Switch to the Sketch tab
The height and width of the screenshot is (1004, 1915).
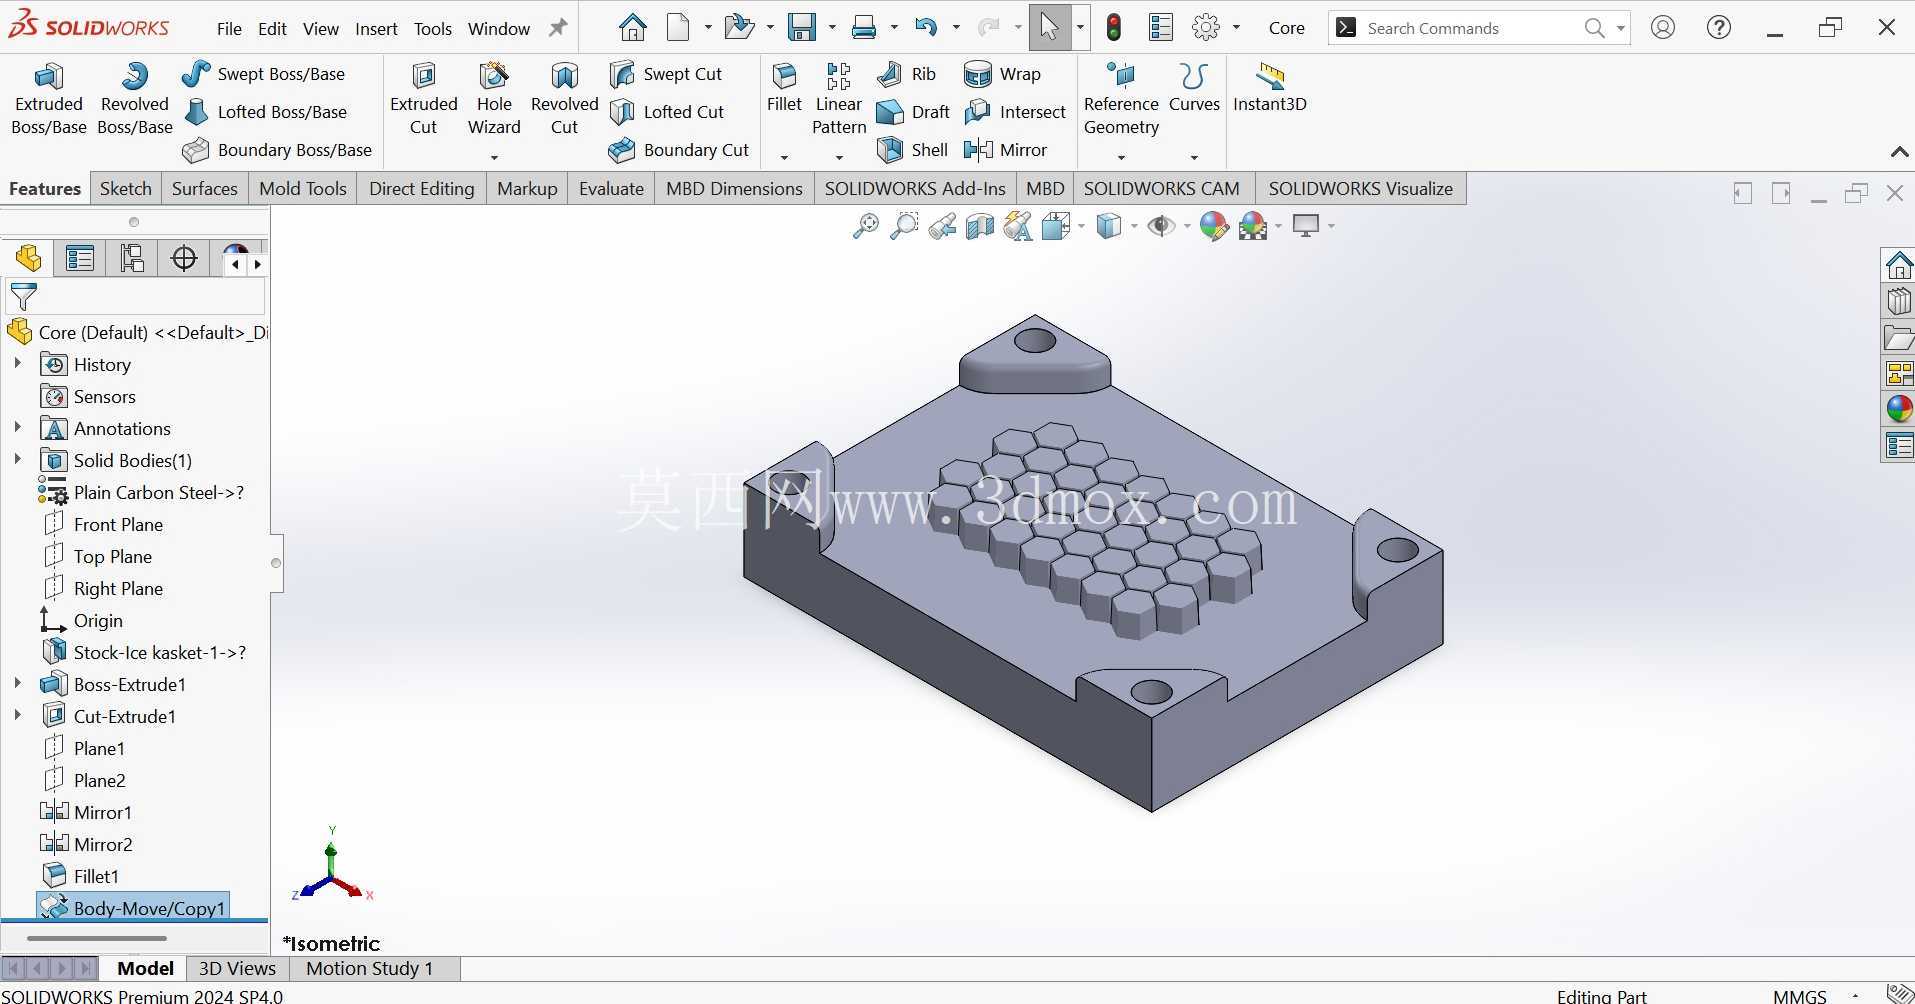[x=126, y=188]
